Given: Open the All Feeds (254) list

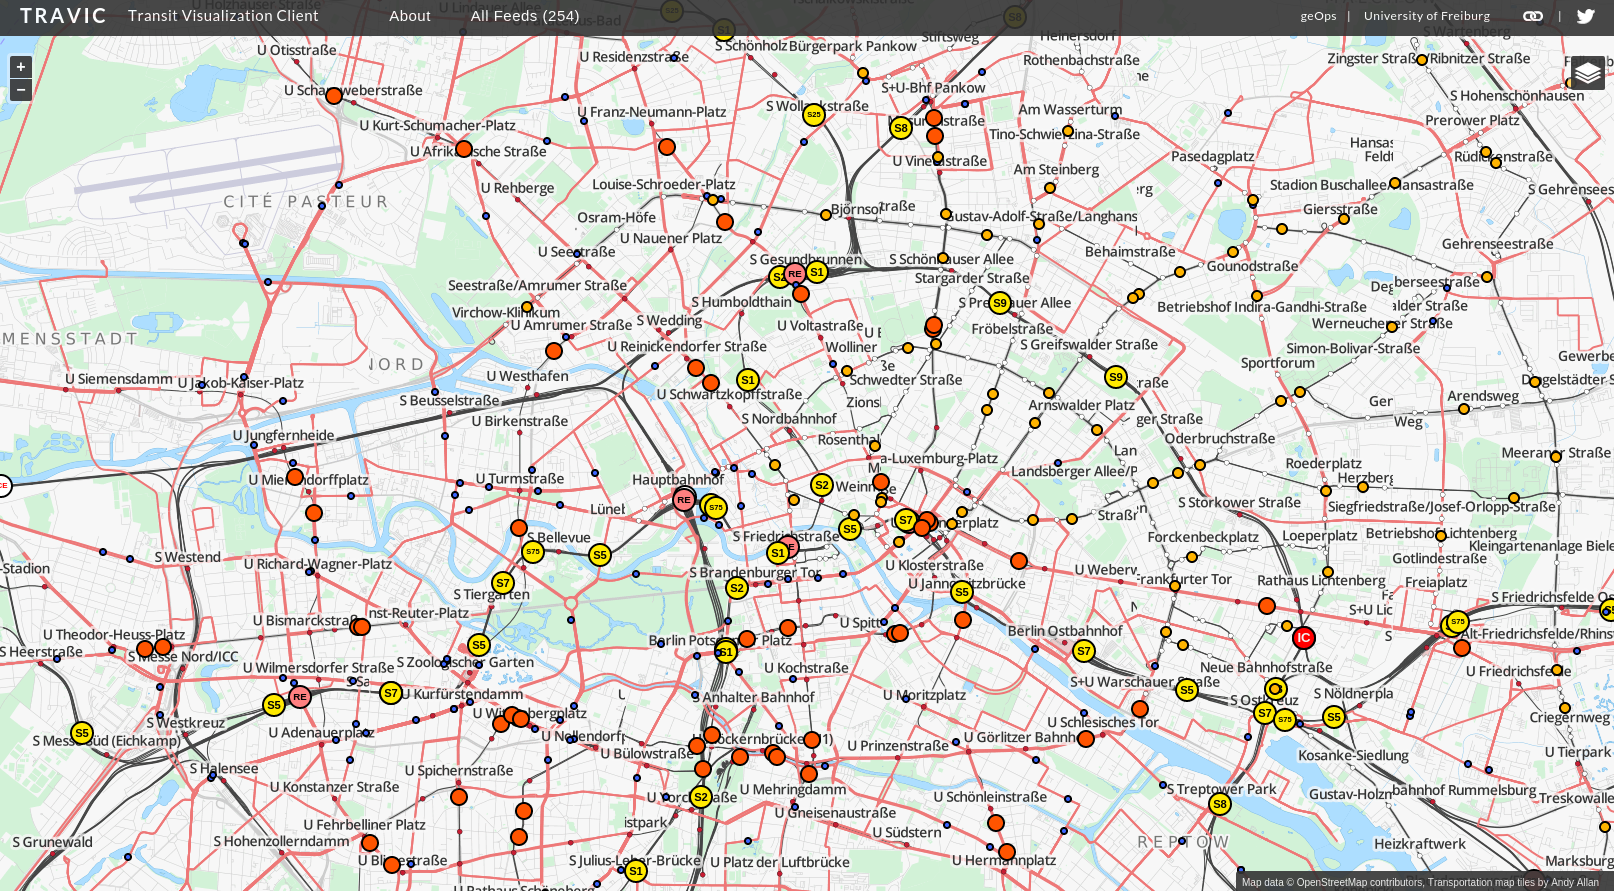Looking at the screenshot, I should click(x=525, y=16).
